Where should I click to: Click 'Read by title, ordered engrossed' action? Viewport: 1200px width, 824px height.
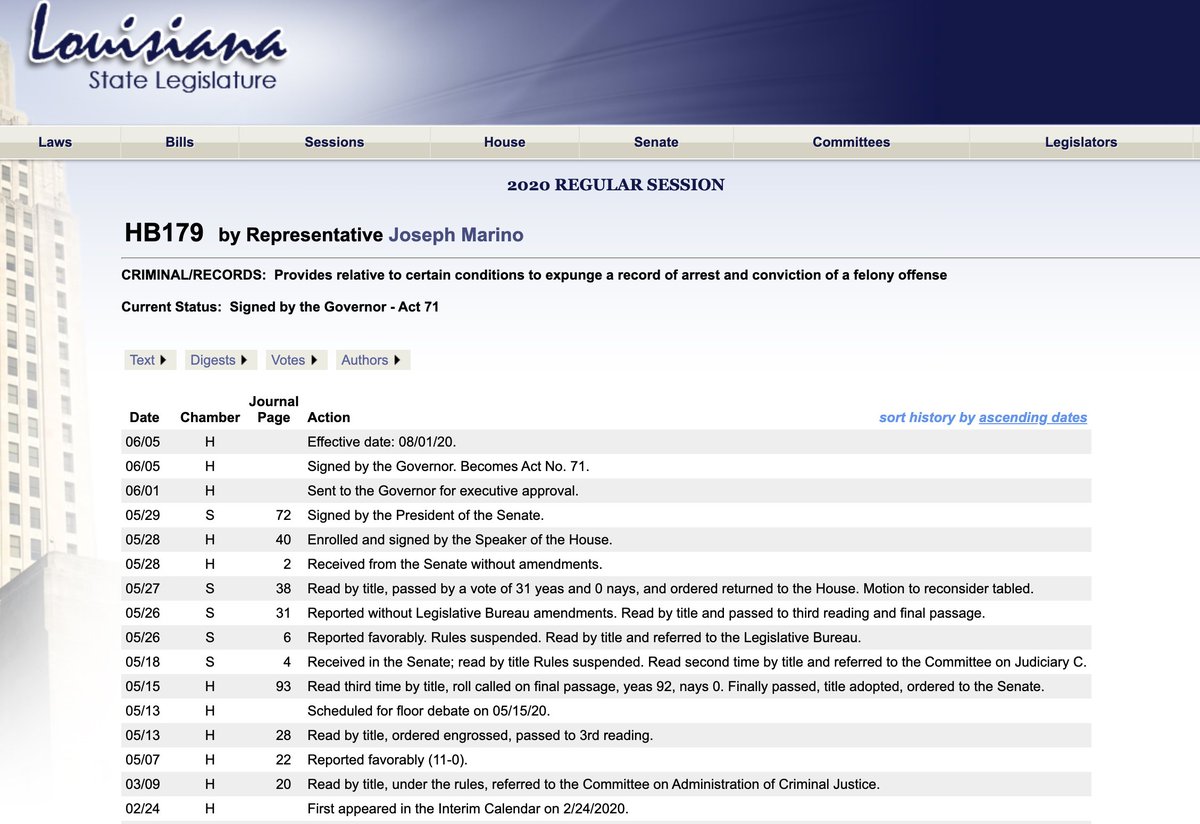pyautogui.click(x=480, y=735)
